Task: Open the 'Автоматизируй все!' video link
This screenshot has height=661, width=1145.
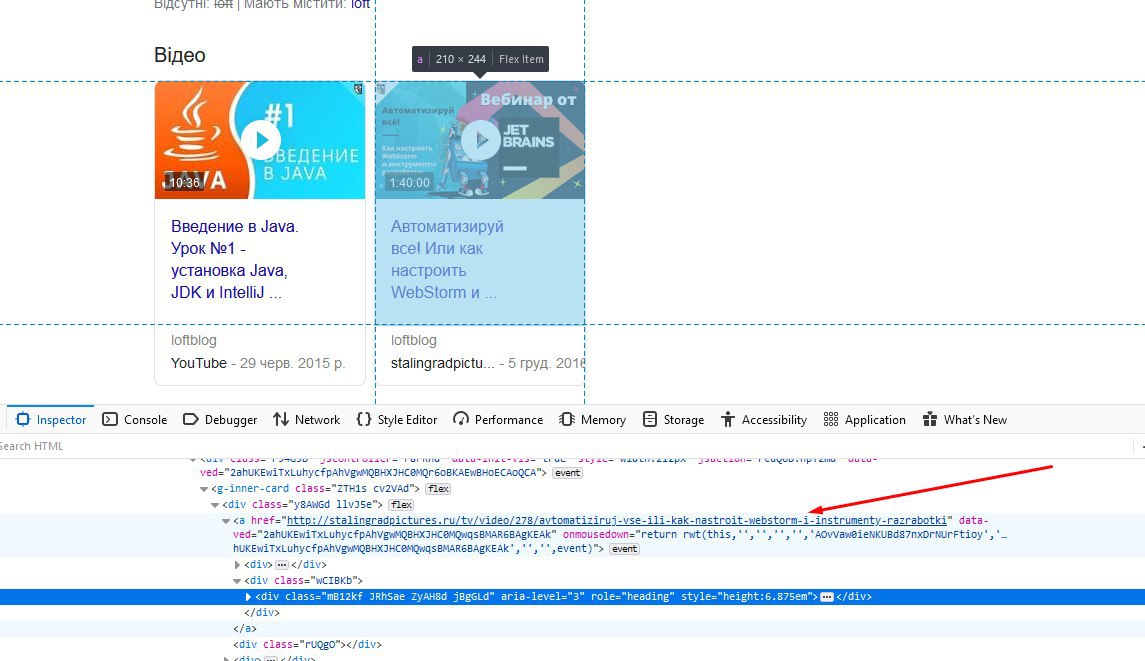Action: (447, 259)
